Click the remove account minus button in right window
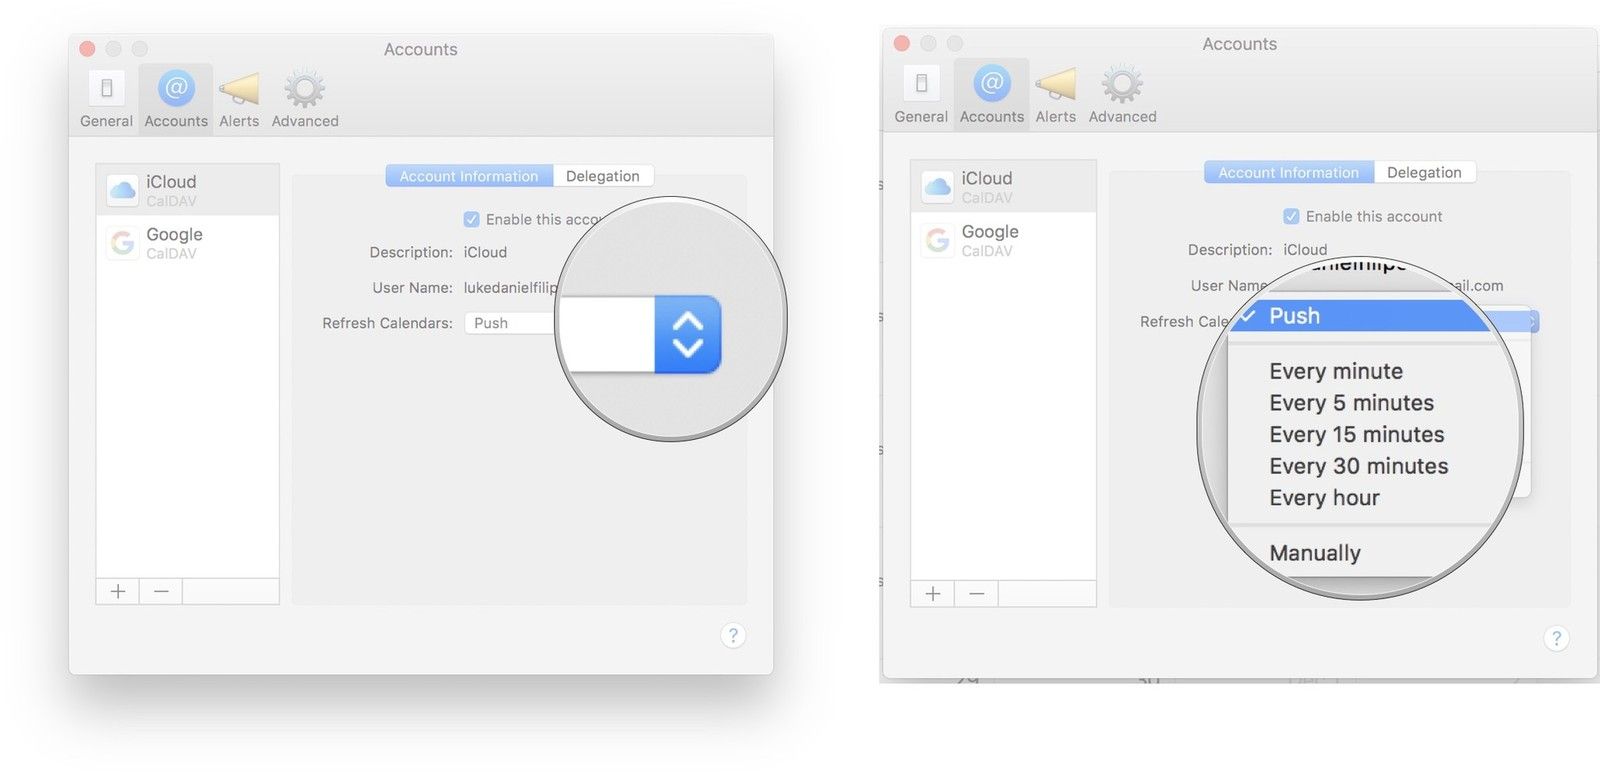This screenshot has height=772, width=1600. coord(976,594)
